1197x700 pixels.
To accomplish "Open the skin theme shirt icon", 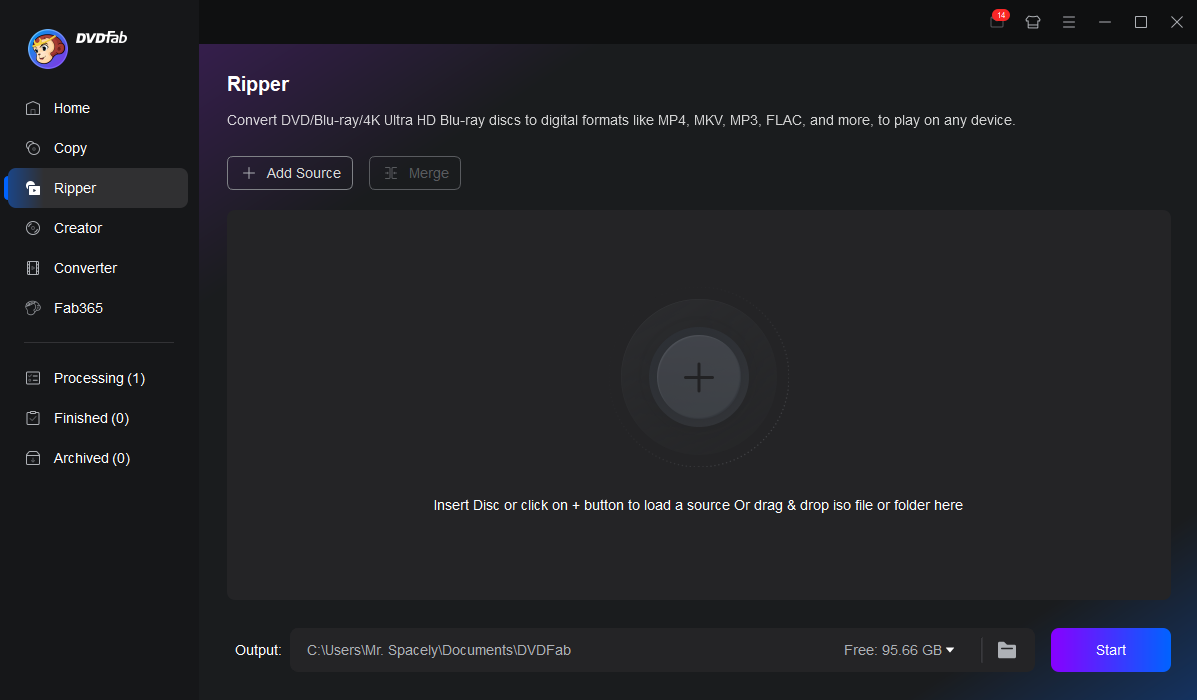I will [1033, 22].
